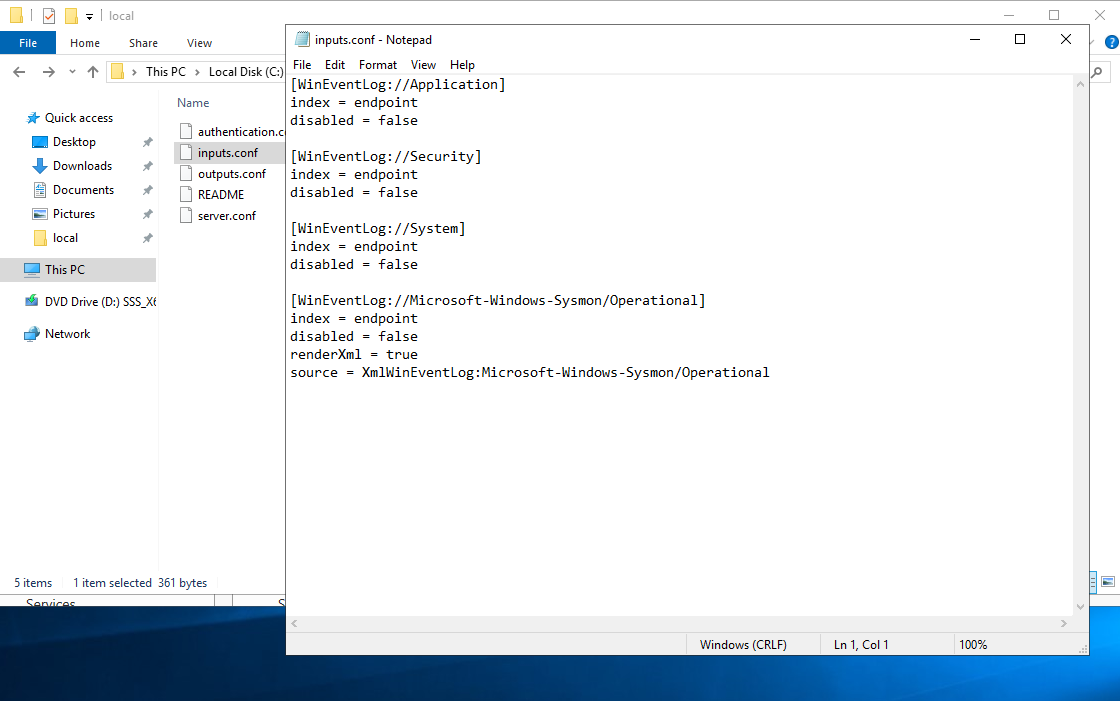Viewport: 1120px width, 701px height.
Task: Click the Pictures pin icon
Action: (147, 214)
